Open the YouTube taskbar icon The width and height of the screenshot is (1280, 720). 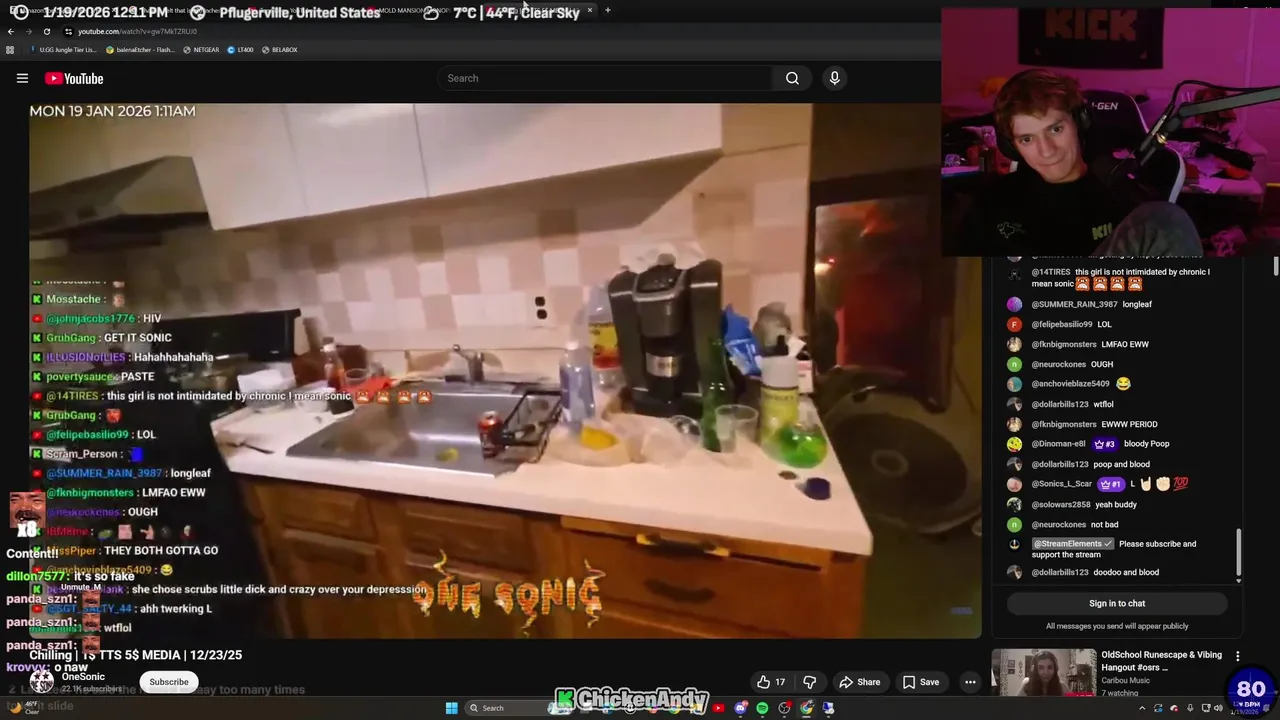[718, 708]
